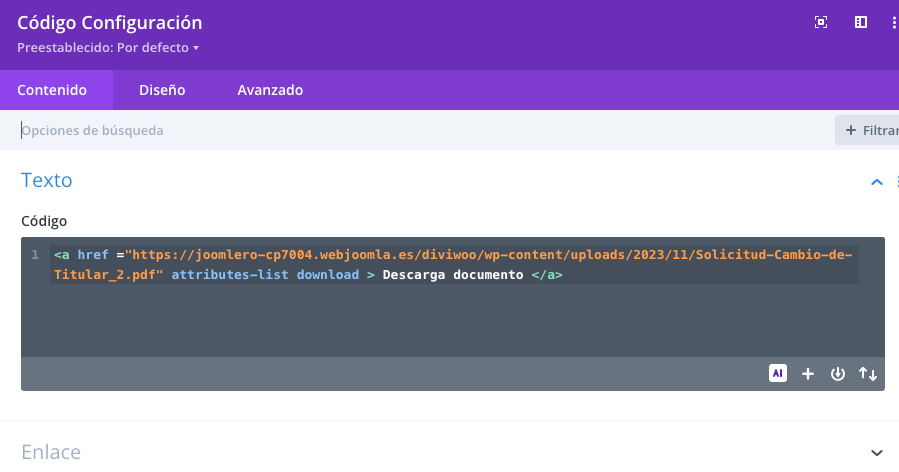Click the empty area of the code editor
This screenshot has height=472, width=899.
click(x=453, y=321)
